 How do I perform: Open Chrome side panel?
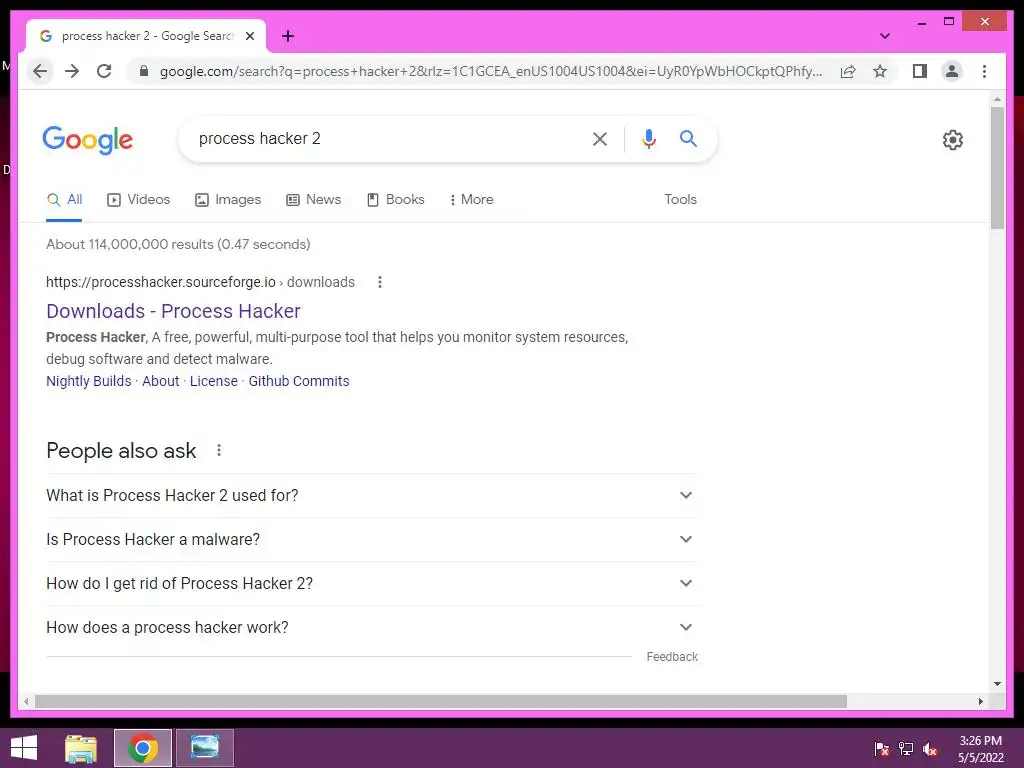click(x=920, y=71)
